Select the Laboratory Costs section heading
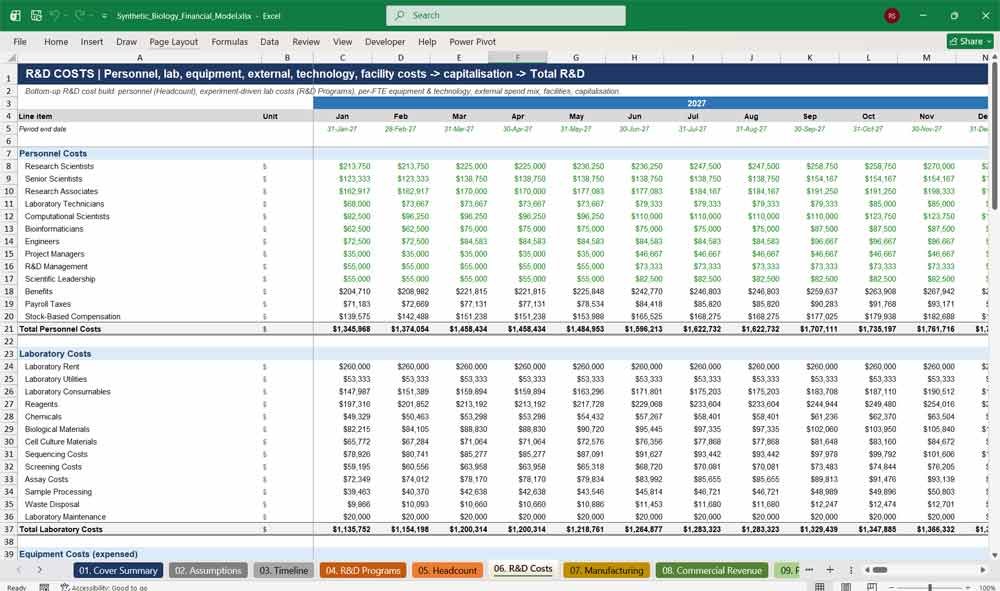The image size is (1000, 591). pos(55,354)
